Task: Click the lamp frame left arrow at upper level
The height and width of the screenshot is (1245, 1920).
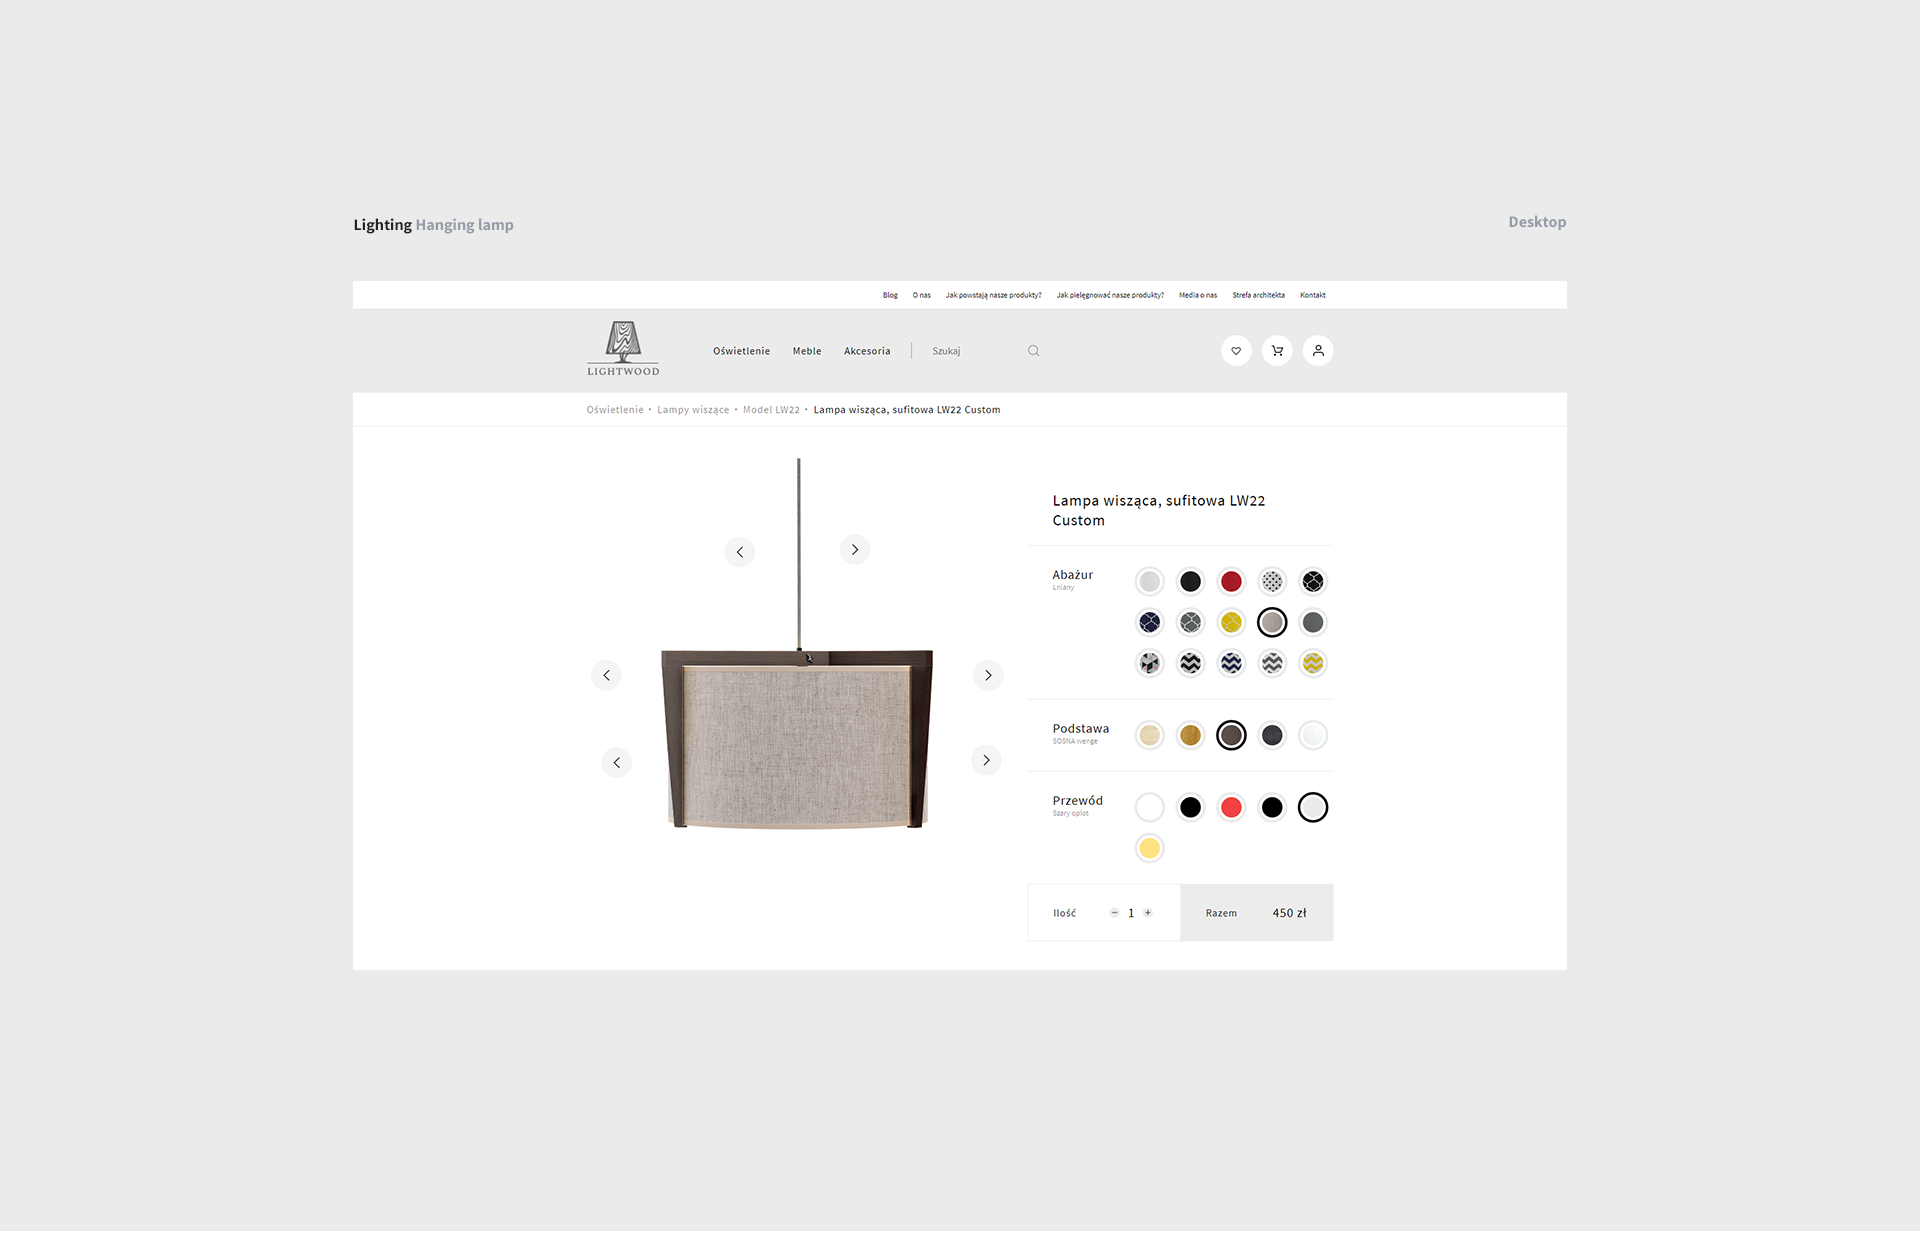Action: tap(606, 676)
